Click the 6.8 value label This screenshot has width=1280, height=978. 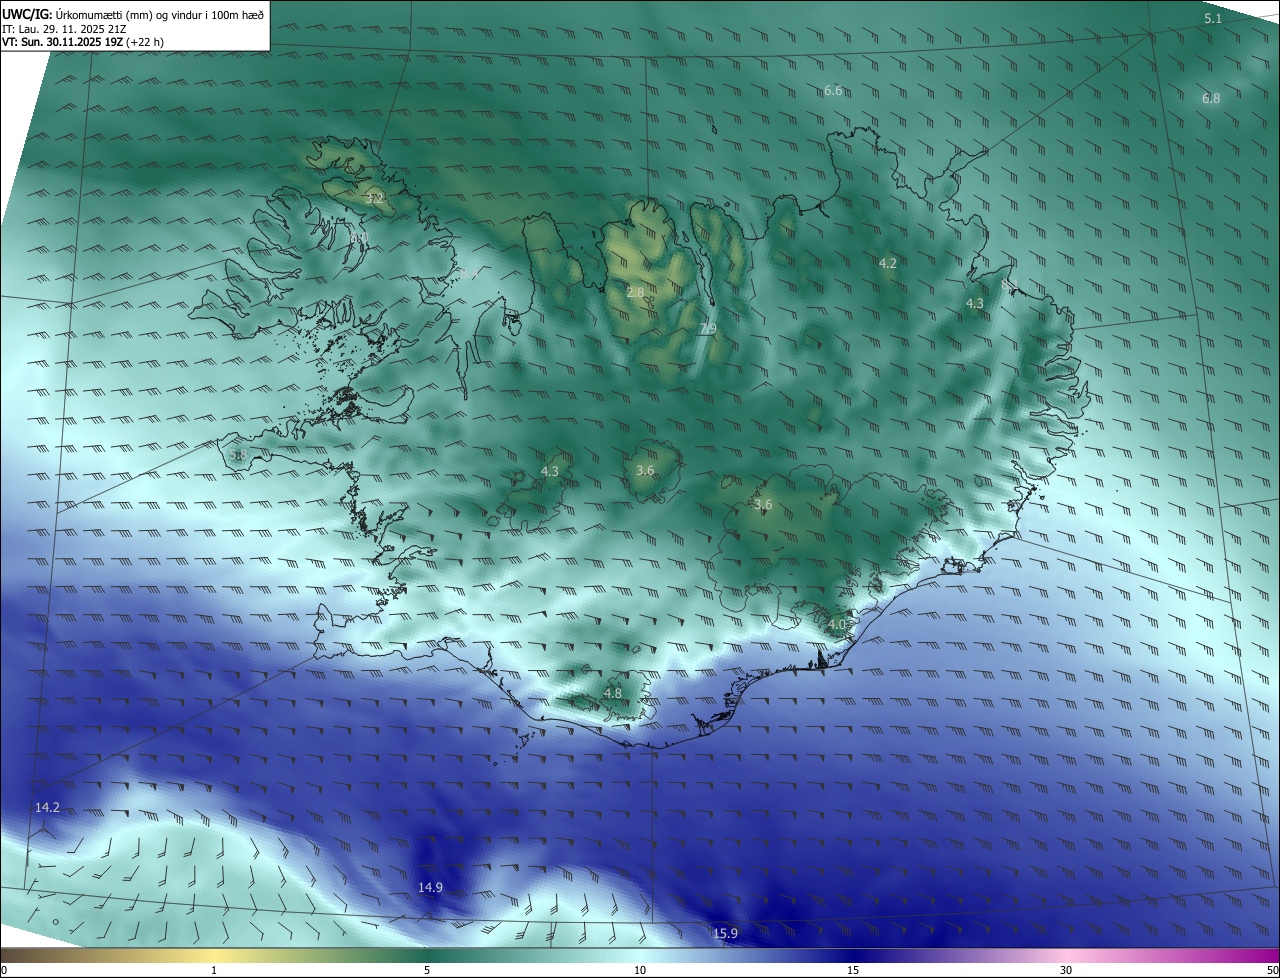pos(1211,99)
